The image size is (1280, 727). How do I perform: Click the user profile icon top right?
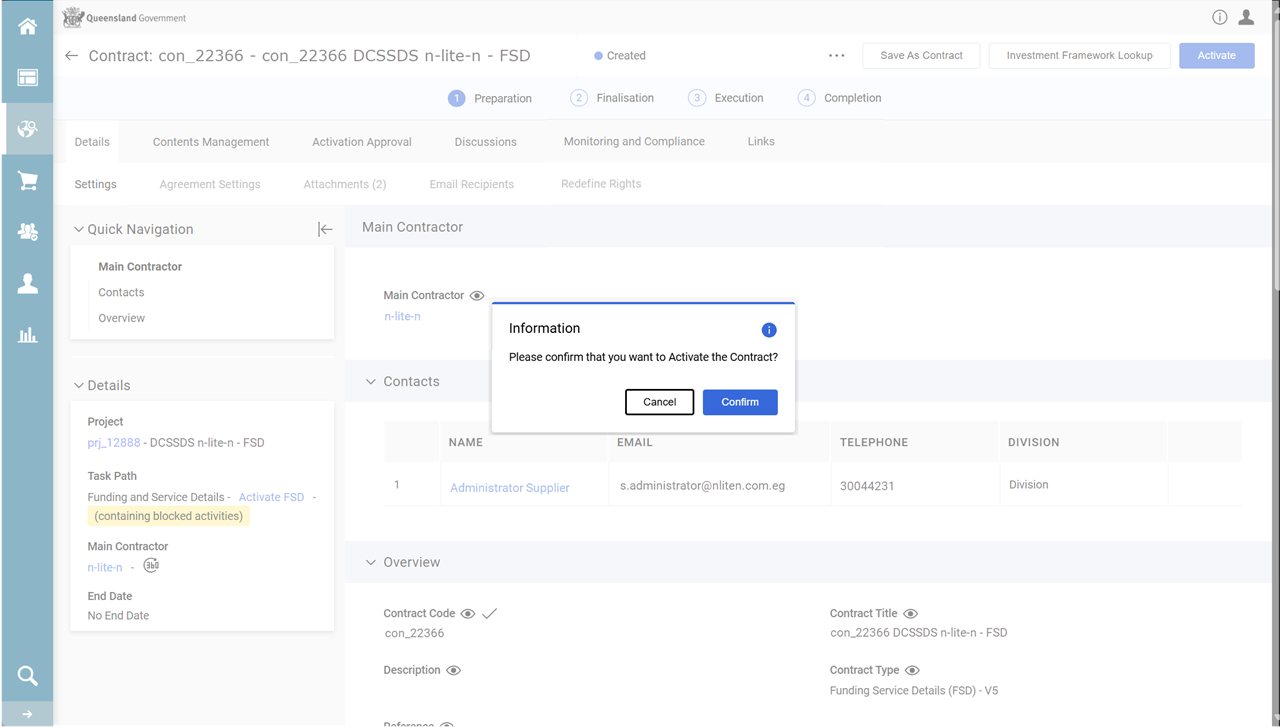point(1246,17)
